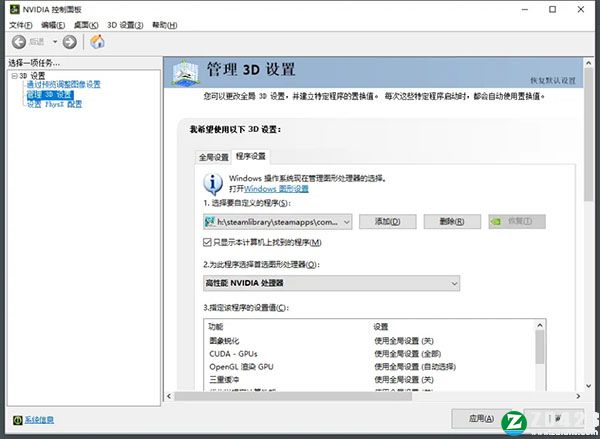600x439 pixels.
Task: Open the 系统信息 link
Action: click(x=39, y=420)
